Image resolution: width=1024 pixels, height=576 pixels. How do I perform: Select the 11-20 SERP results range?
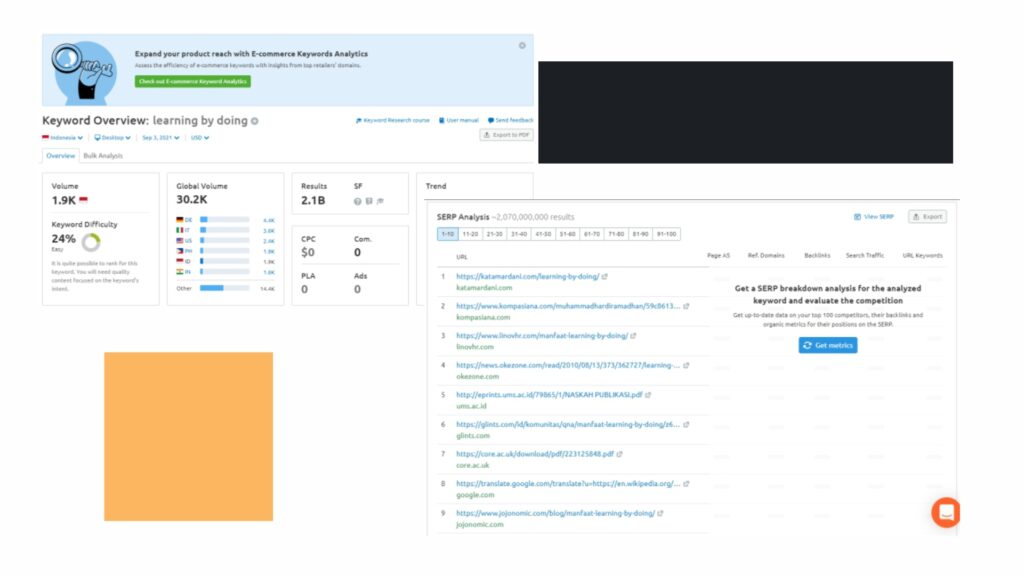[470, 234]
